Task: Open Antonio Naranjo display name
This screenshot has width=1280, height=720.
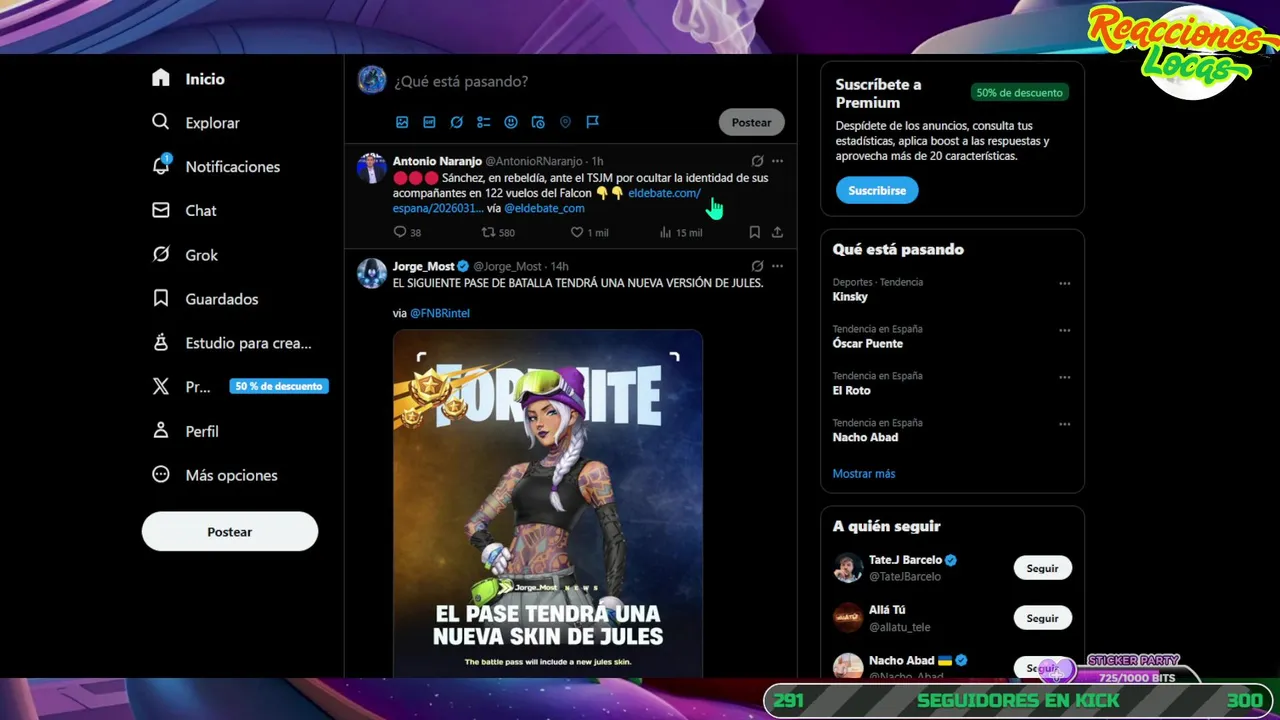Action: 437,161
